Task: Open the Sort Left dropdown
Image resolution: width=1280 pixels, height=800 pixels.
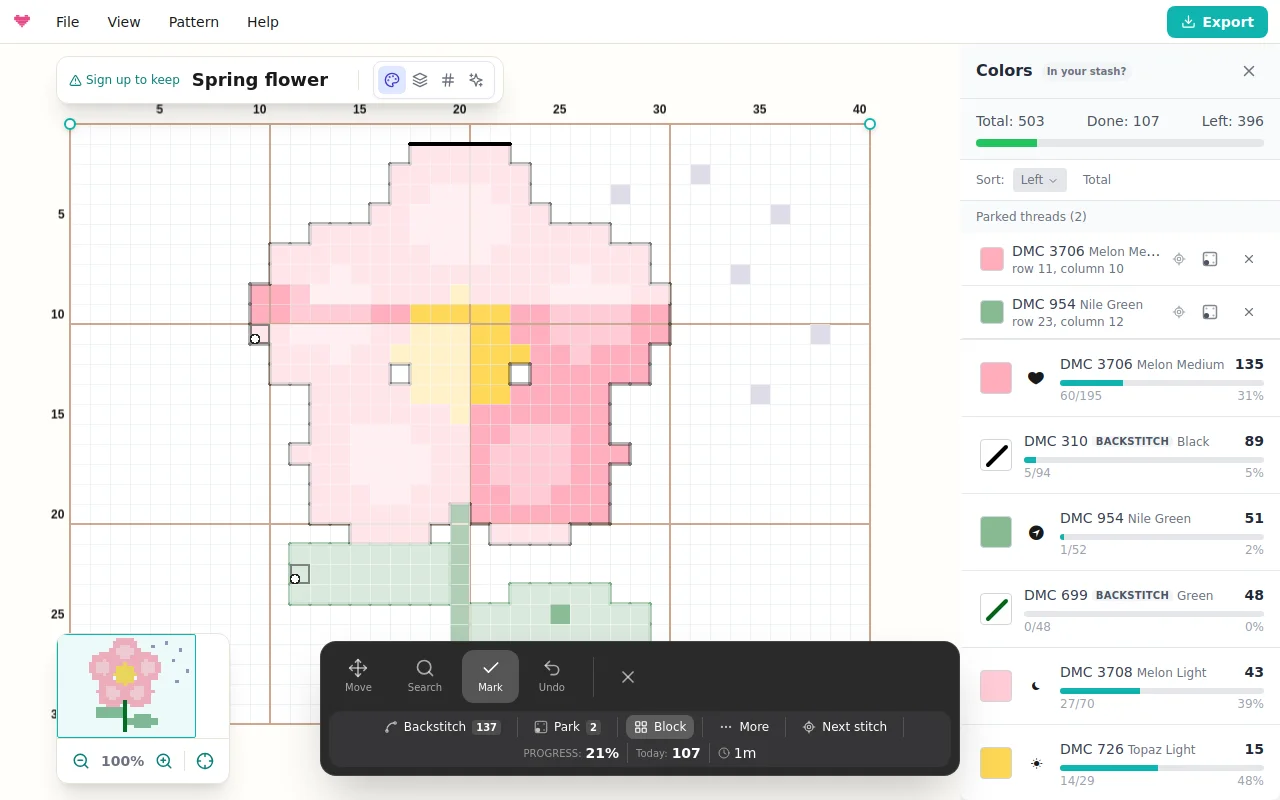Action: tap(1040, 180)
